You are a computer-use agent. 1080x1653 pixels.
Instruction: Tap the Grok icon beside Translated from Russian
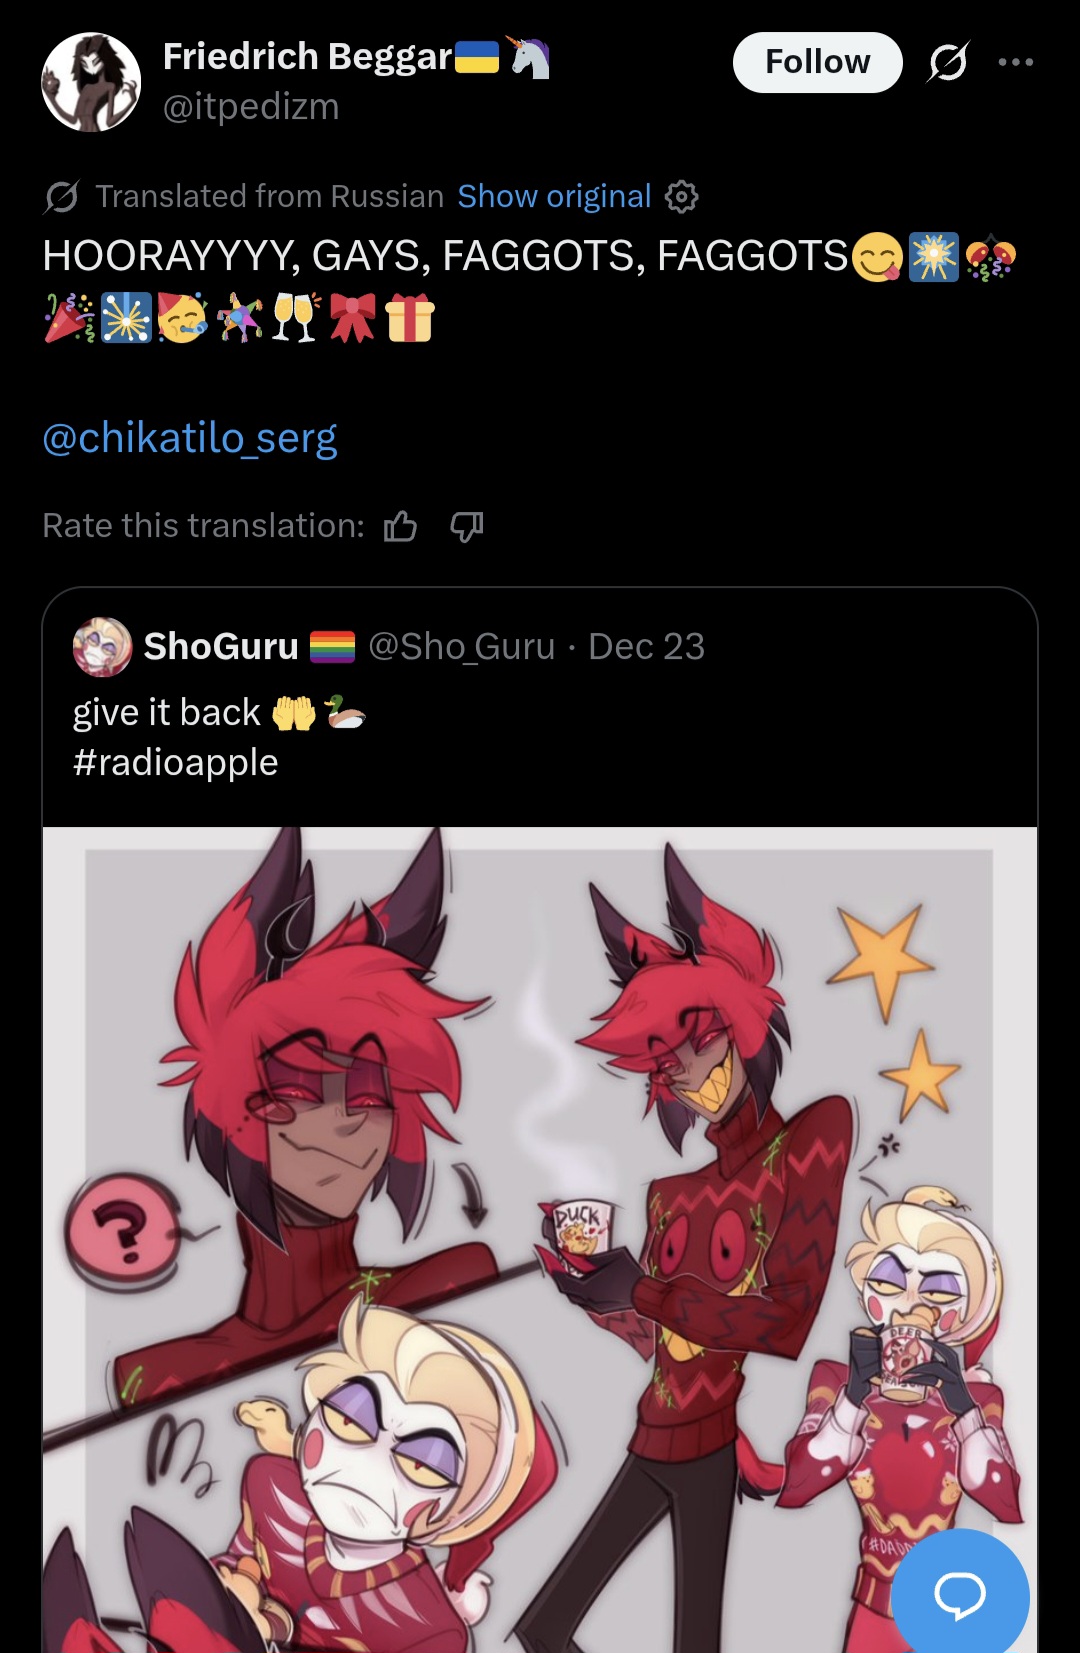tap(61, 196)
